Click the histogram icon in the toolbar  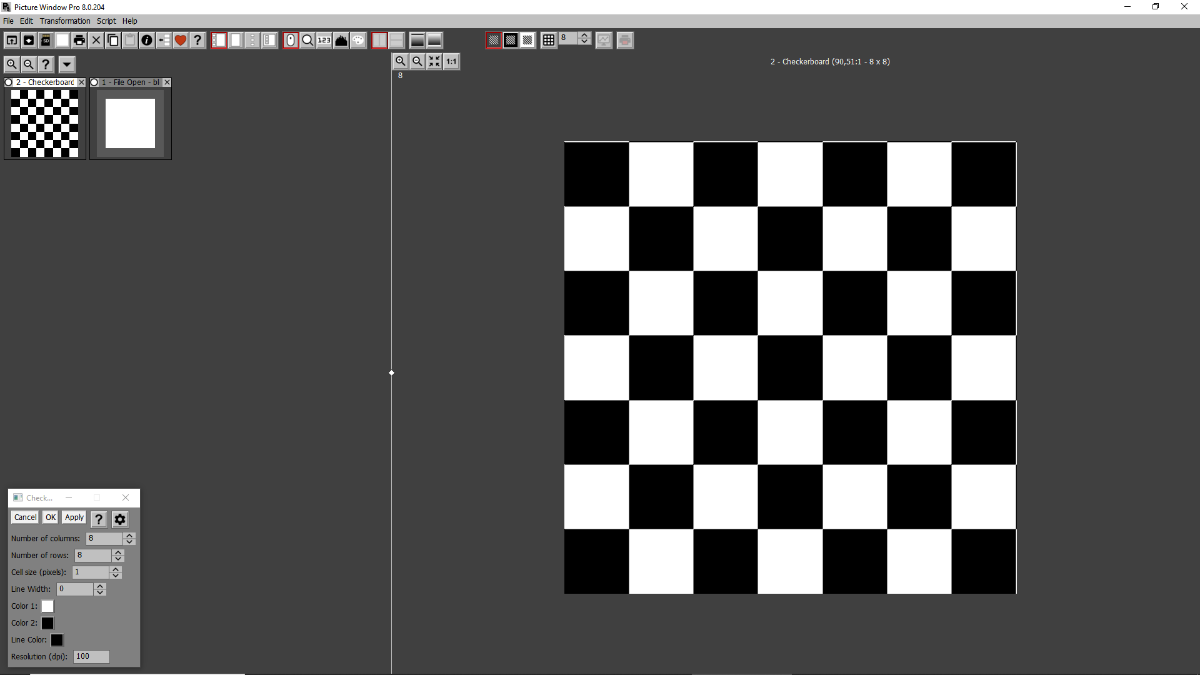(341, 40)
